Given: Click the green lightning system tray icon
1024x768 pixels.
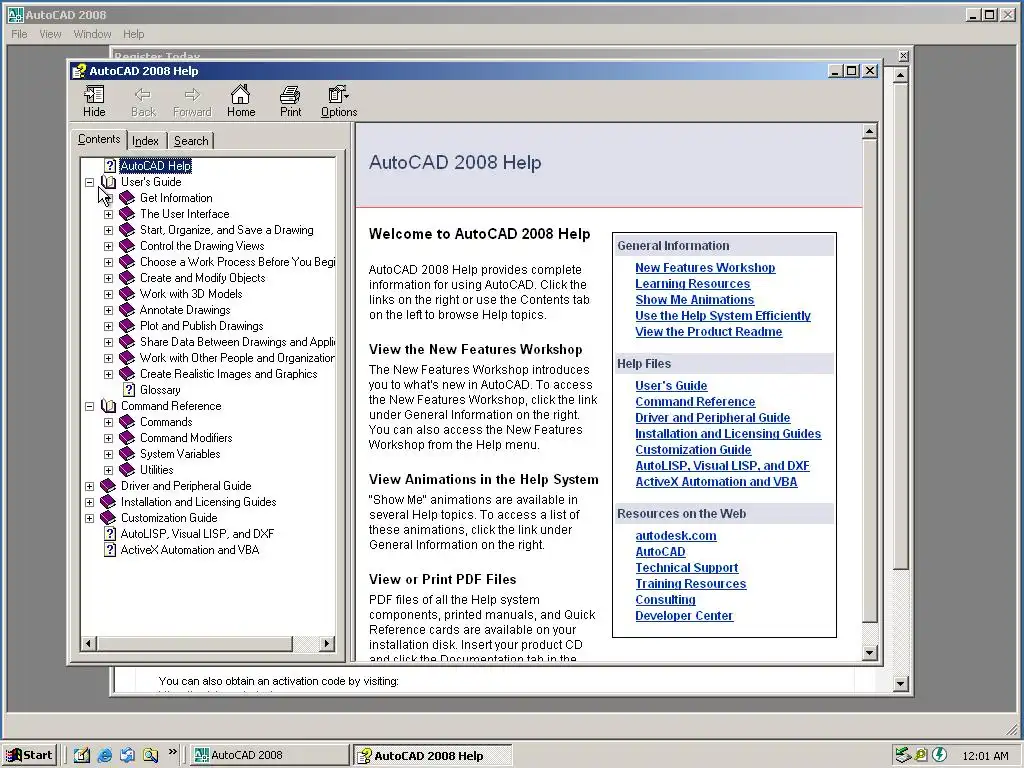Looking at the screenshot, I should pyautogui.click(x=939, y=755).
